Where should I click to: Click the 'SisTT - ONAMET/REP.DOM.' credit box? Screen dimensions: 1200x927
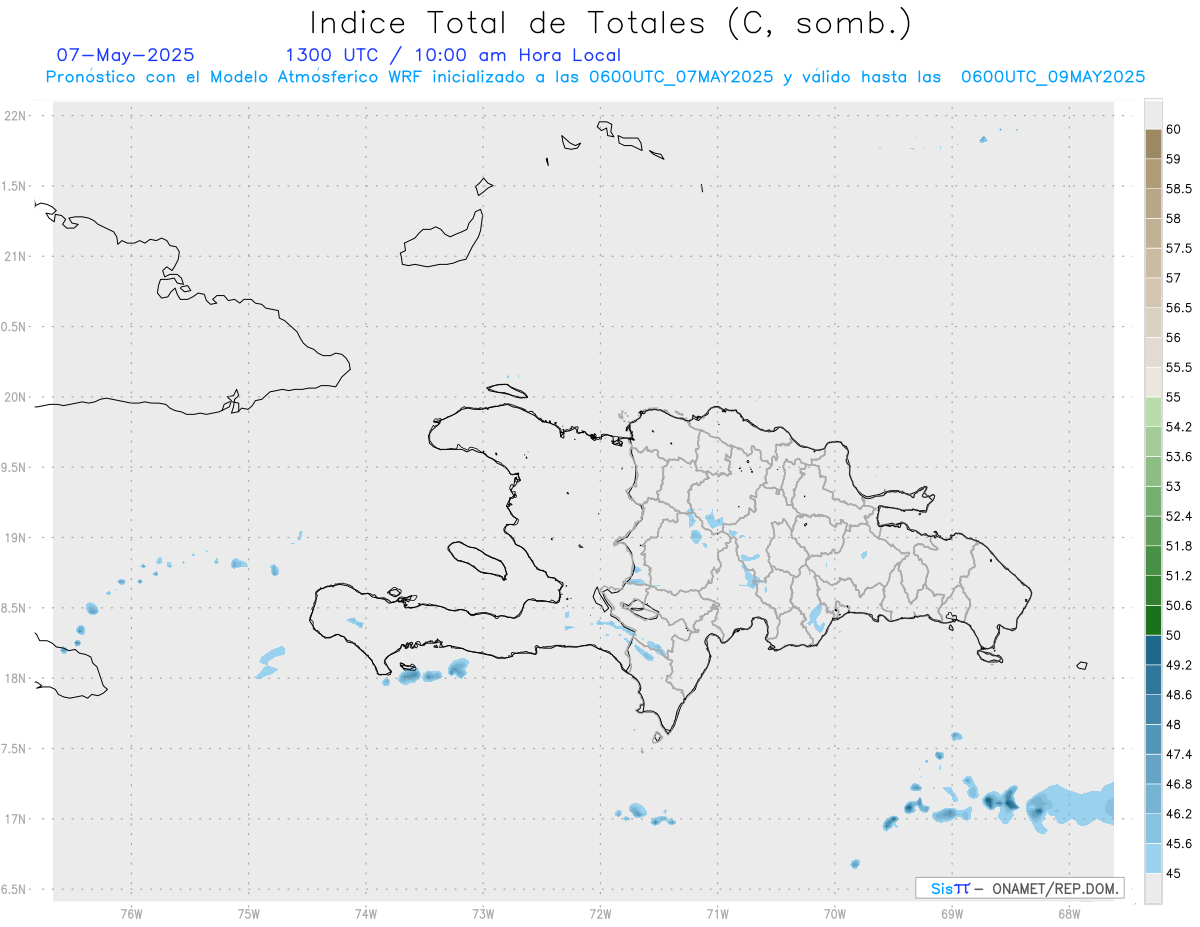point(1020,888)
